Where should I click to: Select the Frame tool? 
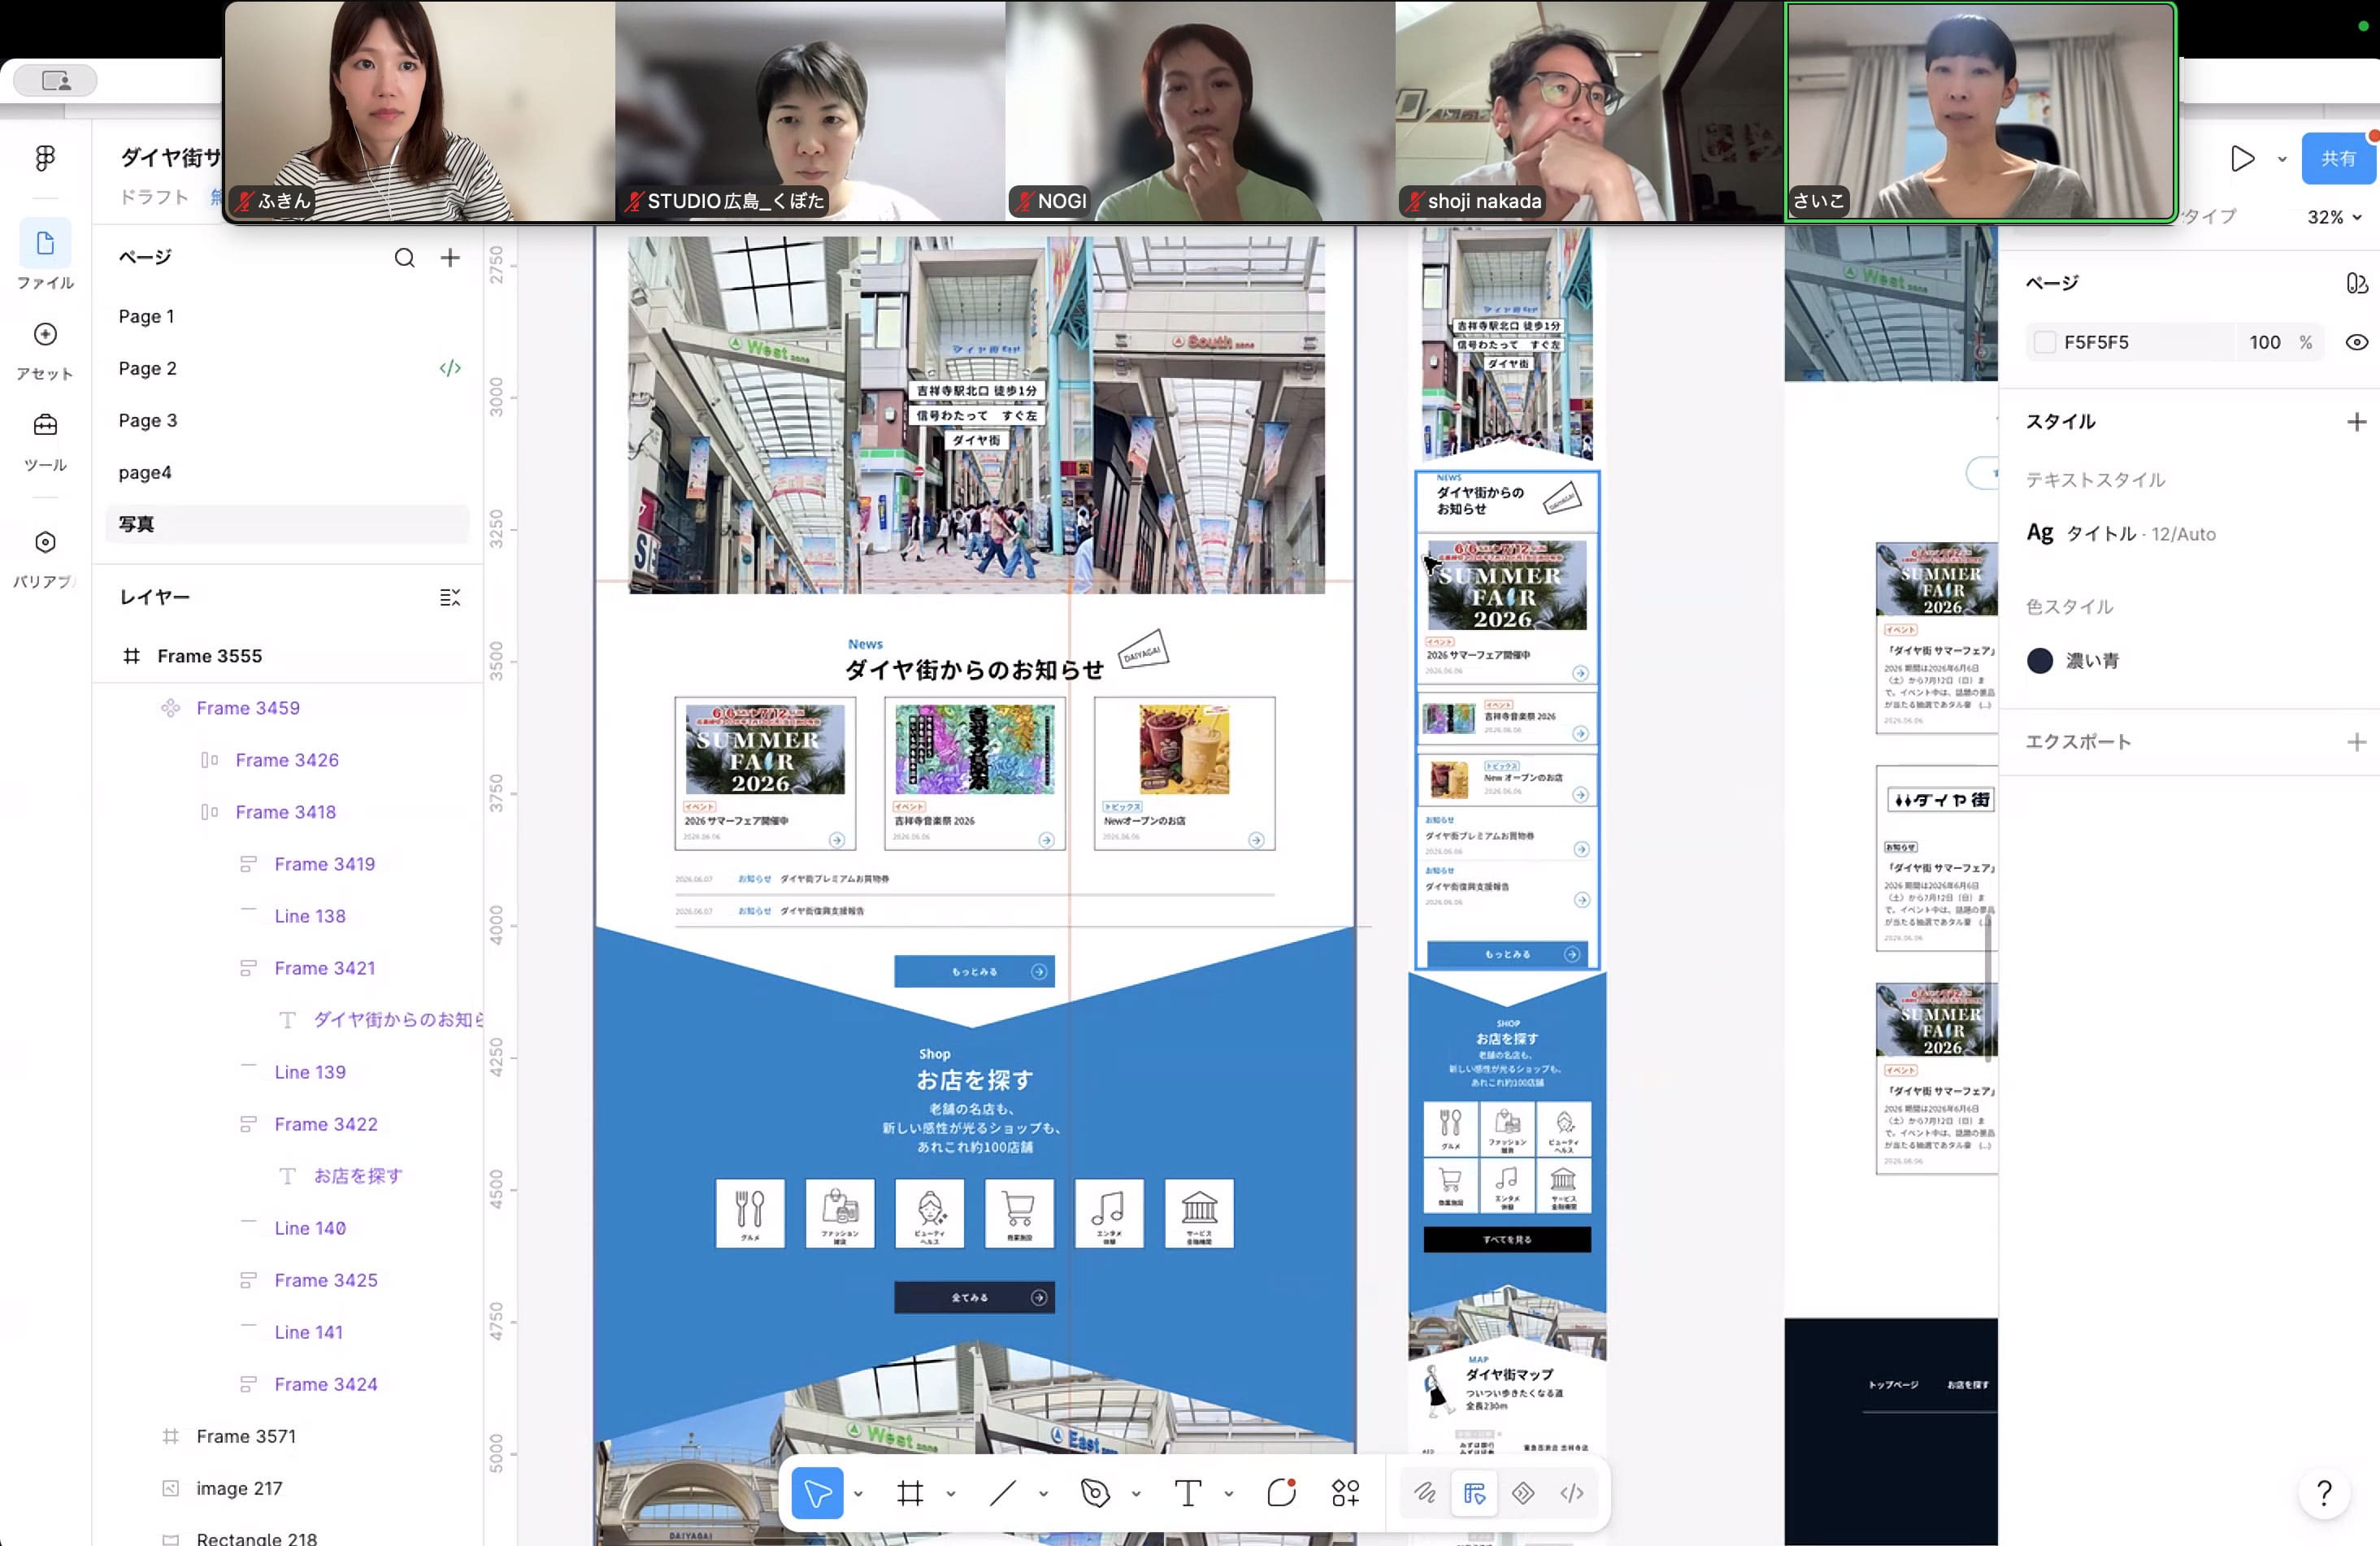(x=910, y=1493)
